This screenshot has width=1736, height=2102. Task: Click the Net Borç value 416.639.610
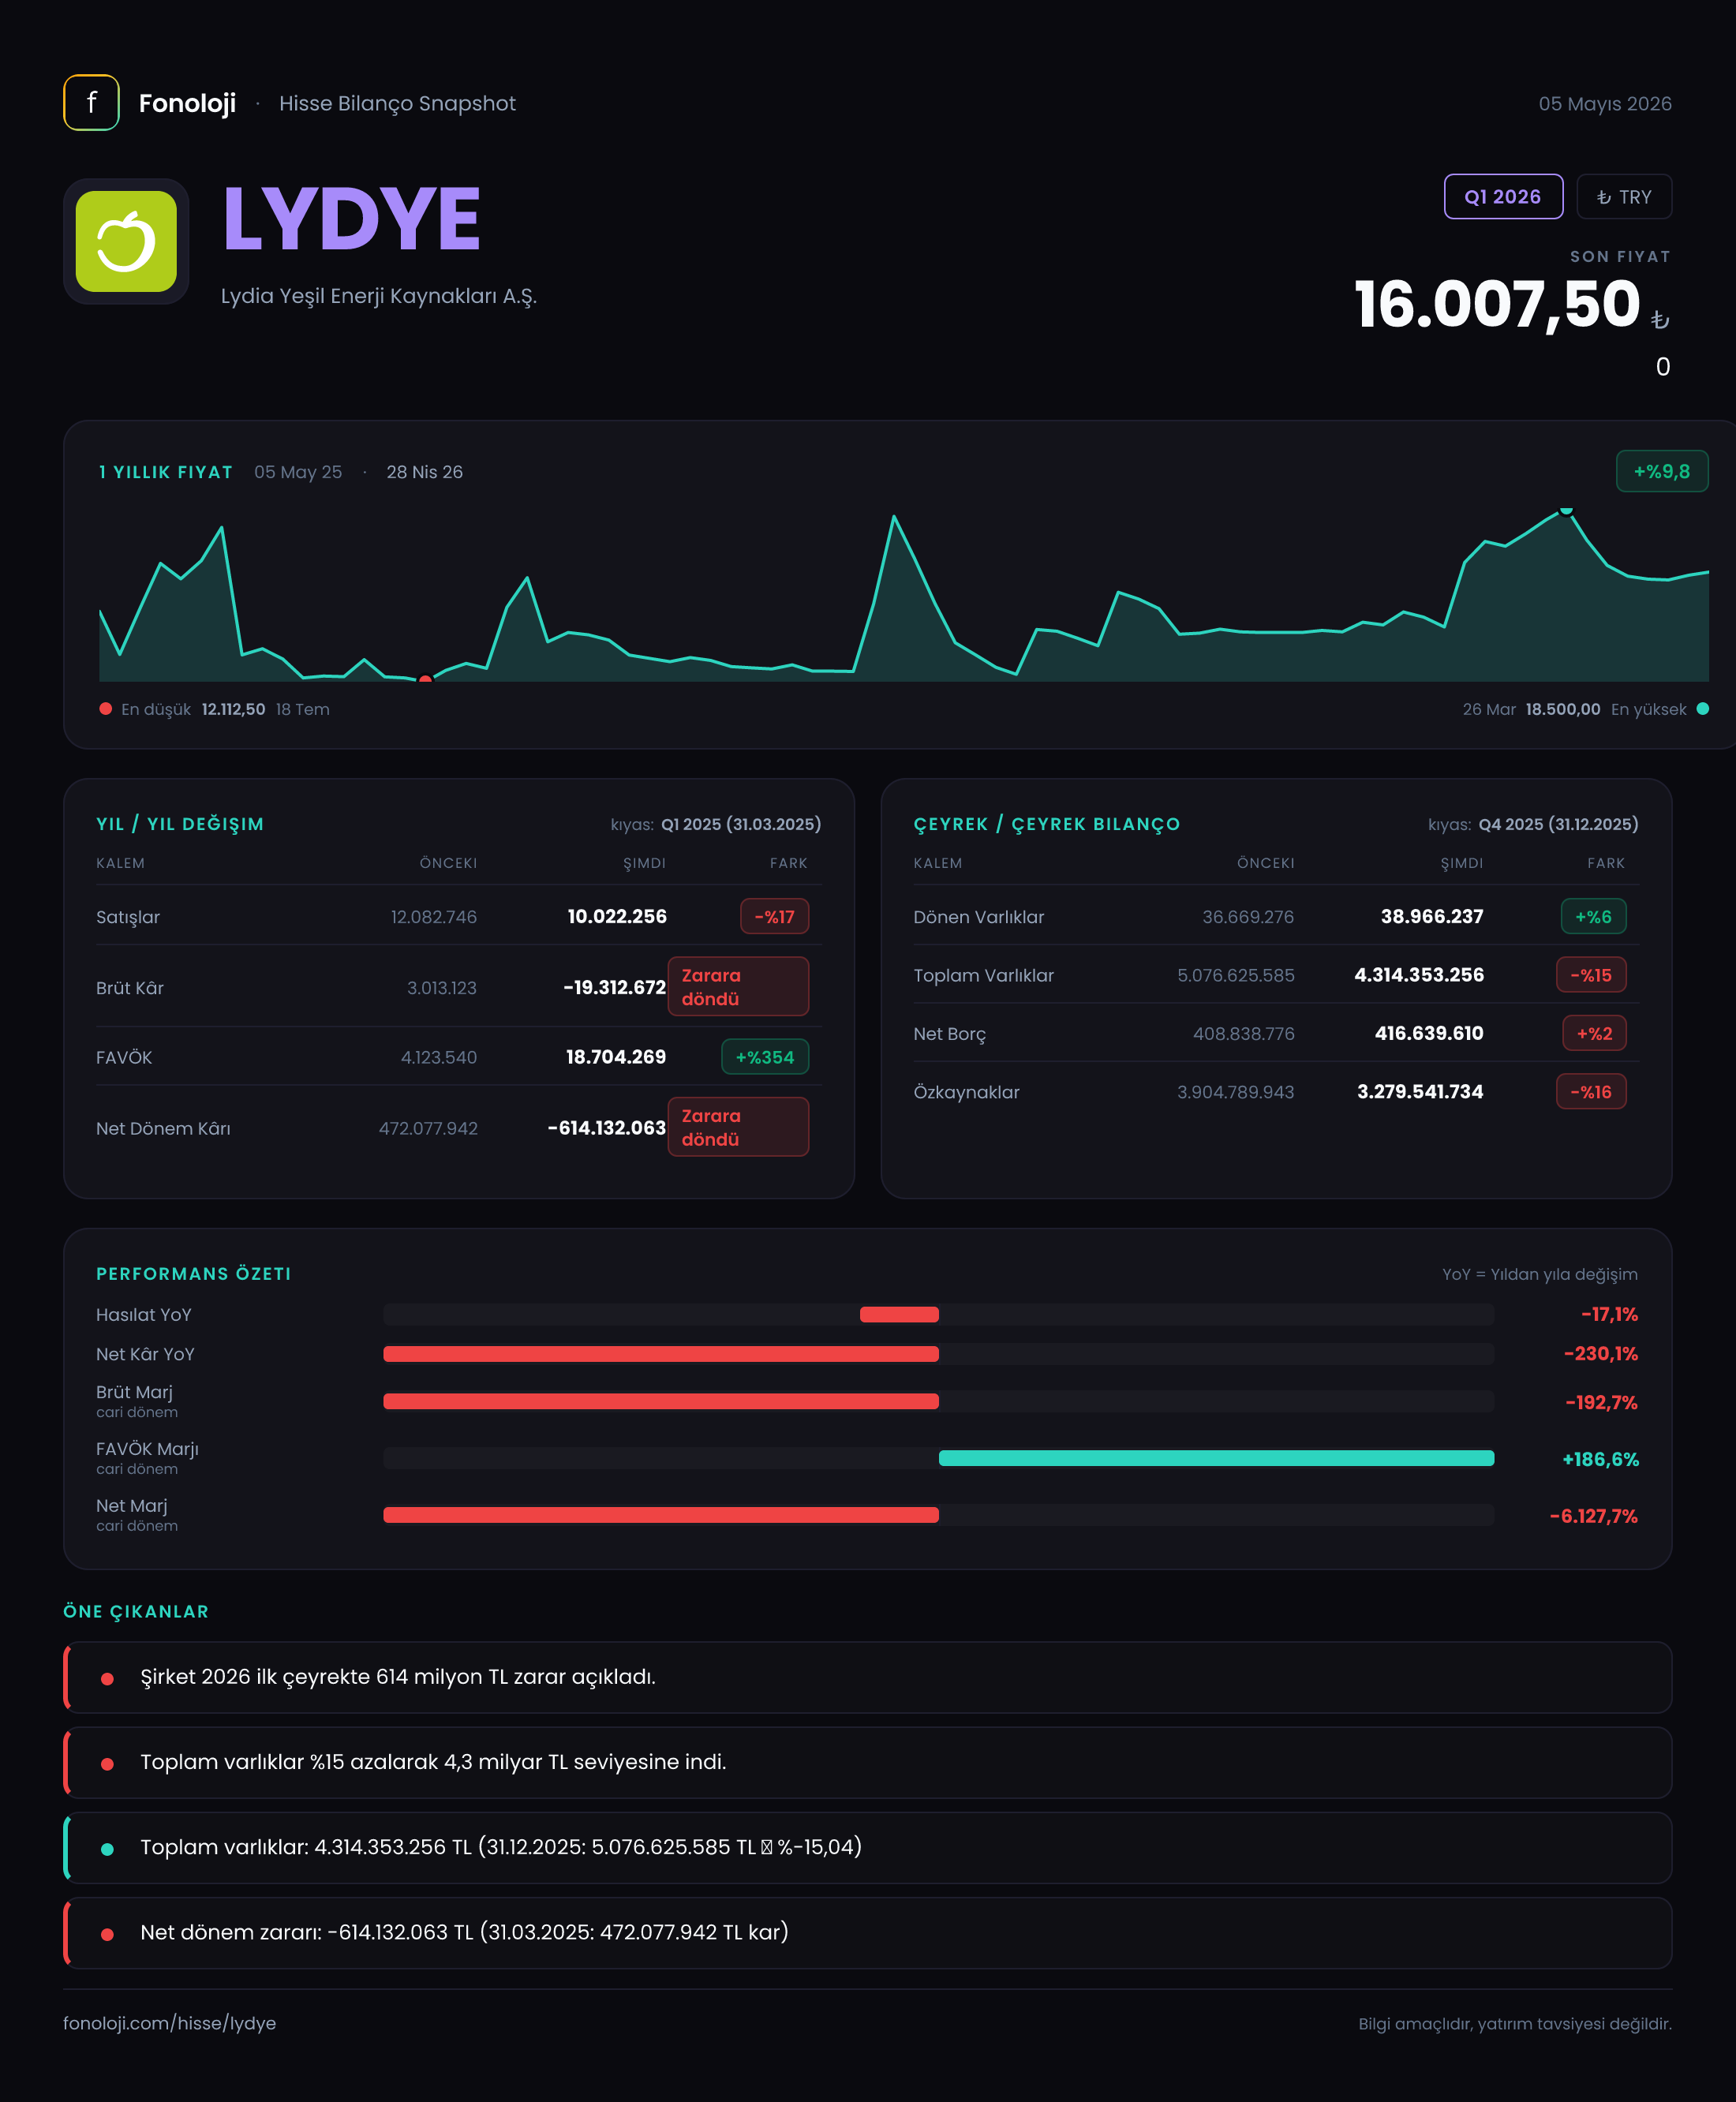point(1429,1033)
